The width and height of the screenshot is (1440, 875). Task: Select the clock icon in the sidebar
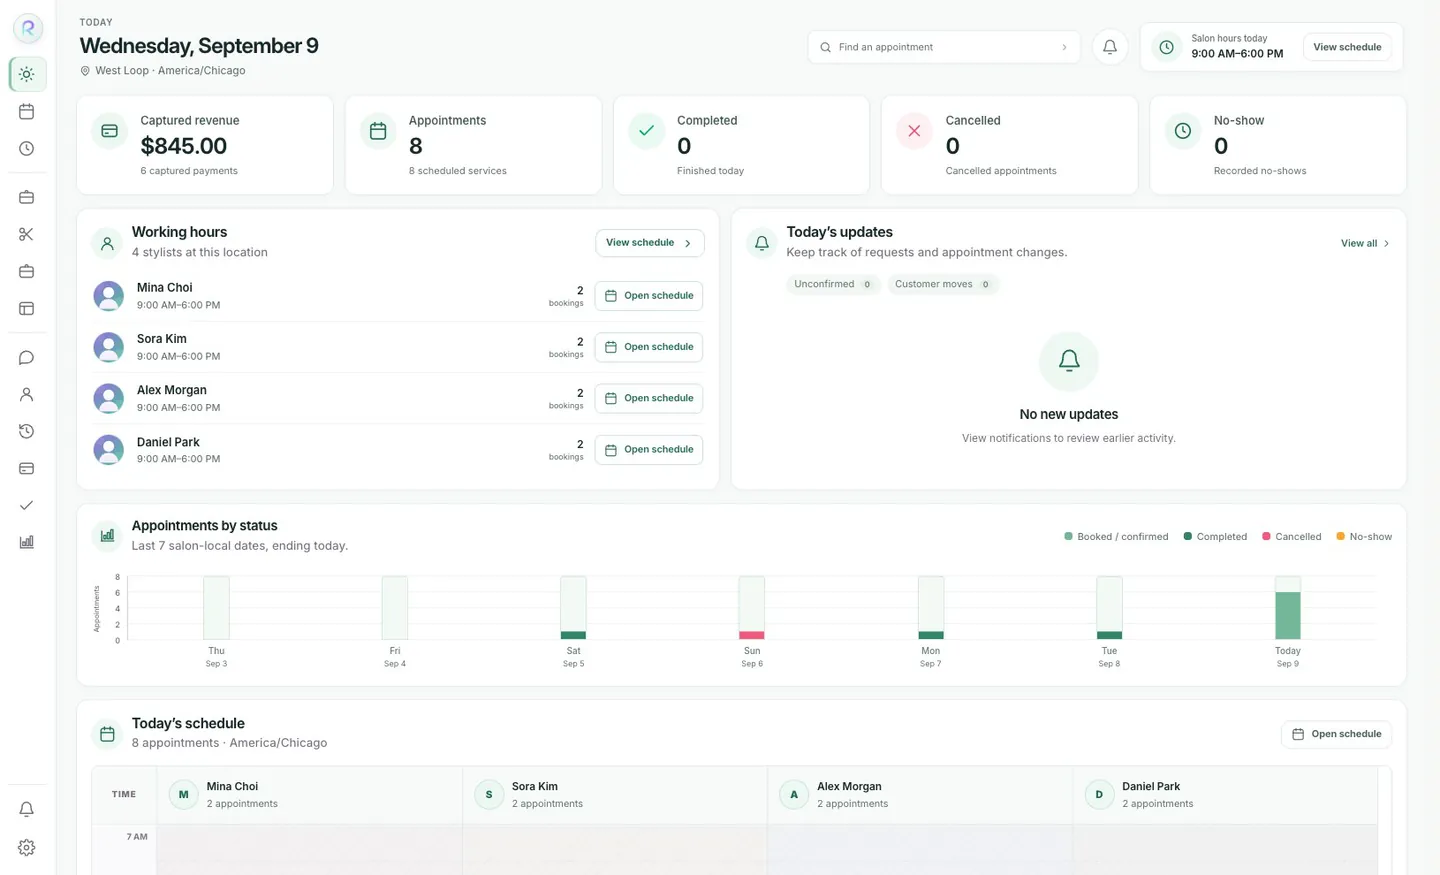(x=27, y=148)
